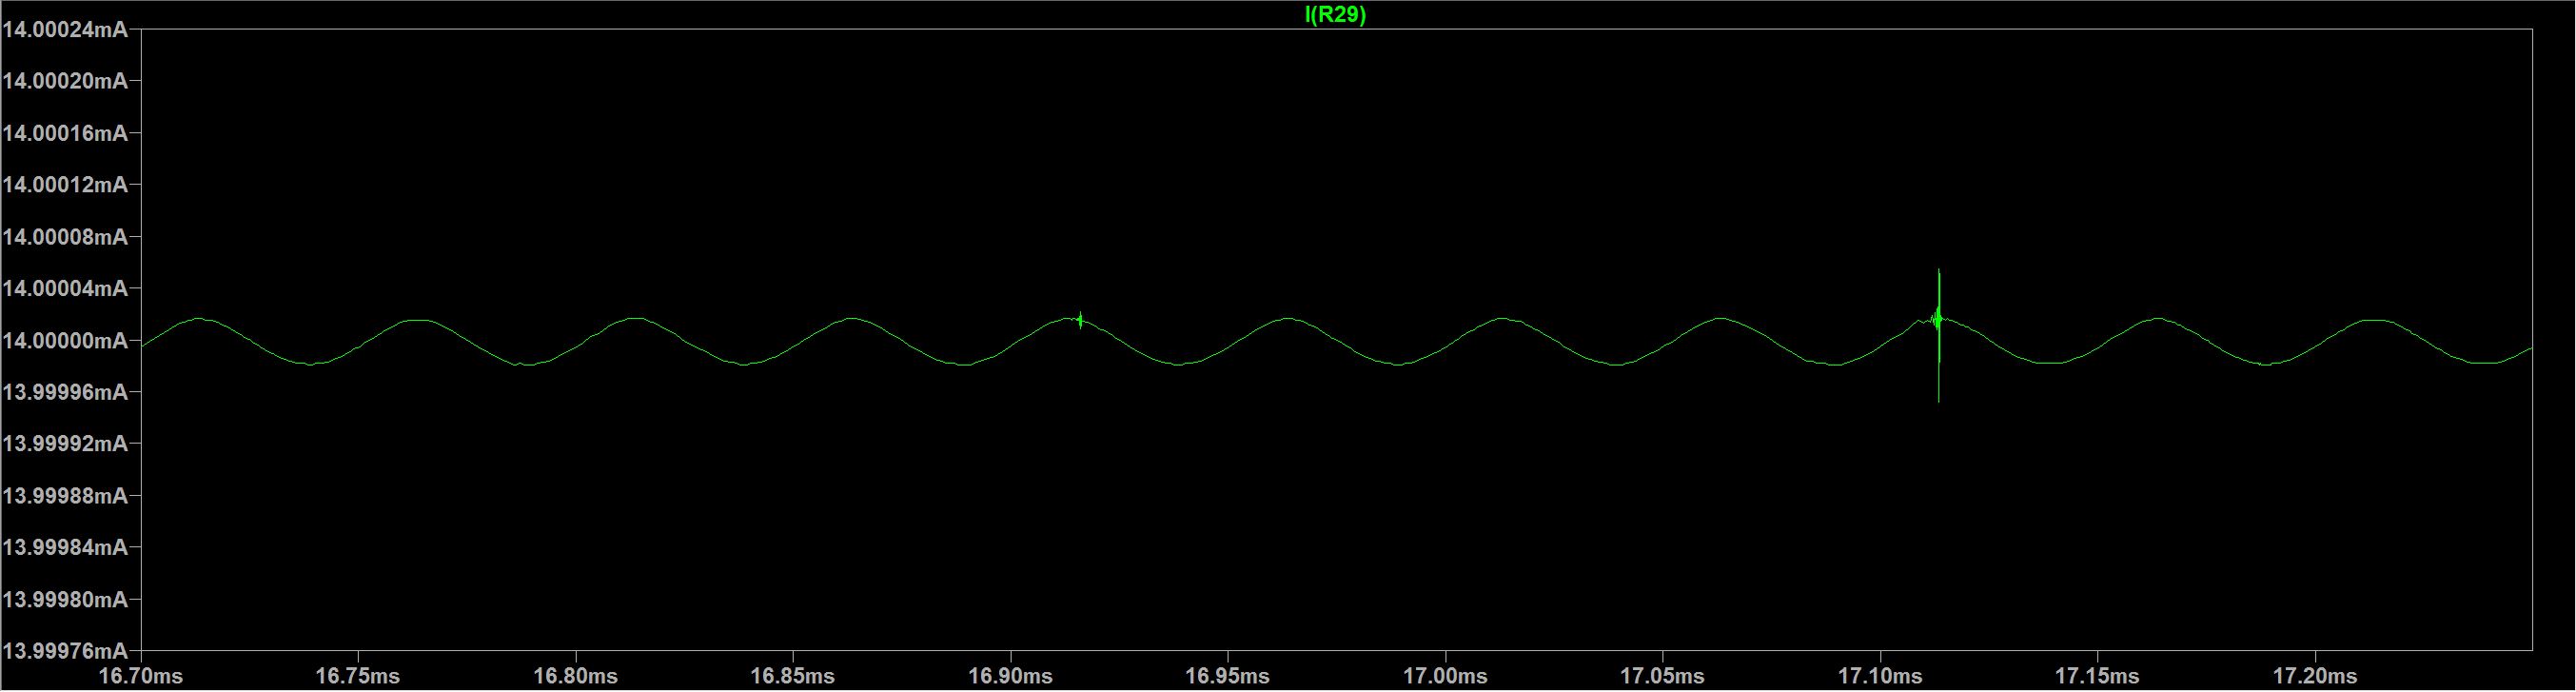Click the 13.99976mA bottom y-axis label
This screenshot has height=692, width=2576.
[65, 651]
